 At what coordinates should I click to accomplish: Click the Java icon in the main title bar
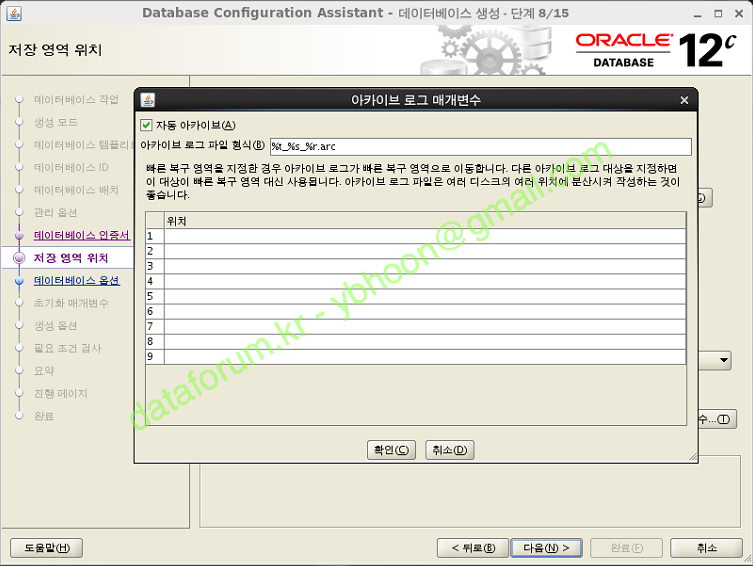click(13, 13)
